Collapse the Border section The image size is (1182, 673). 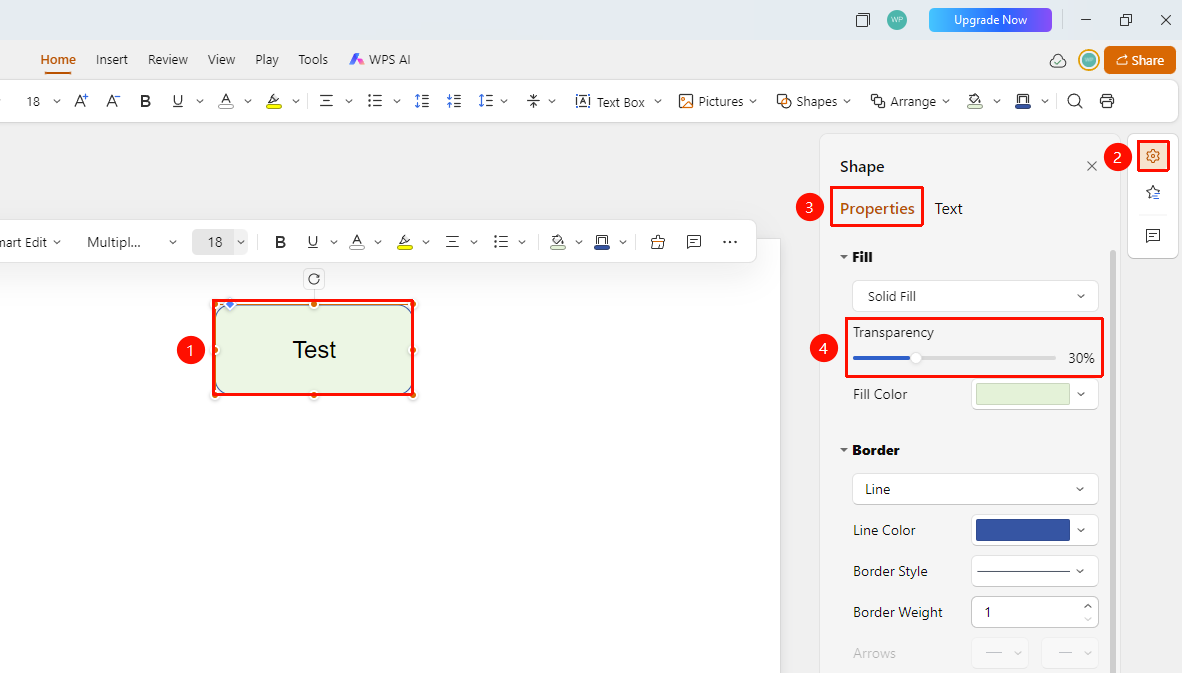point(844,450)
